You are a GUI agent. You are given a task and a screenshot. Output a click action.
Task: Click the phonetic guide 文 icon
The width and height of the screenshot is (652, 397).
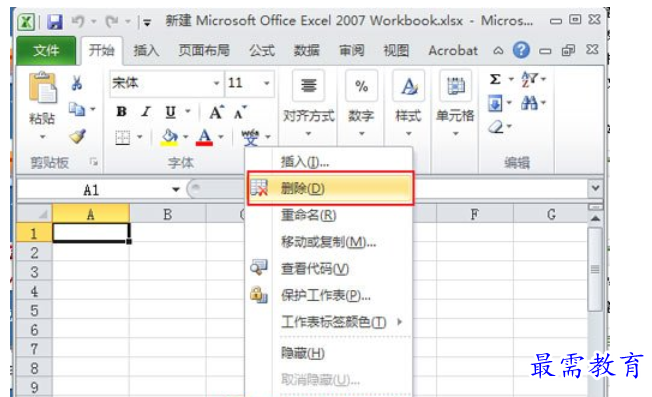(250, 138)
